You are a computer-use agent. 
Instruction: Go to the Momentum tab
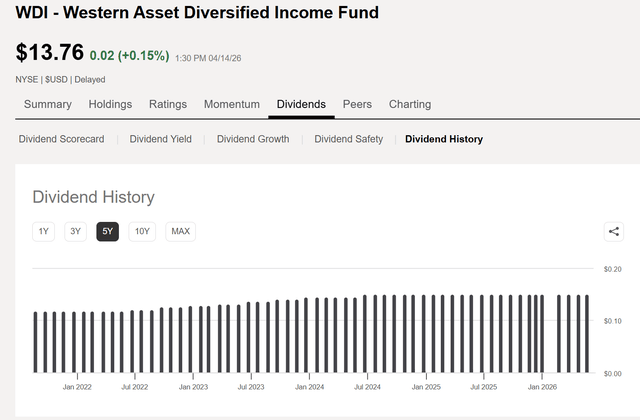pos(232,104)
